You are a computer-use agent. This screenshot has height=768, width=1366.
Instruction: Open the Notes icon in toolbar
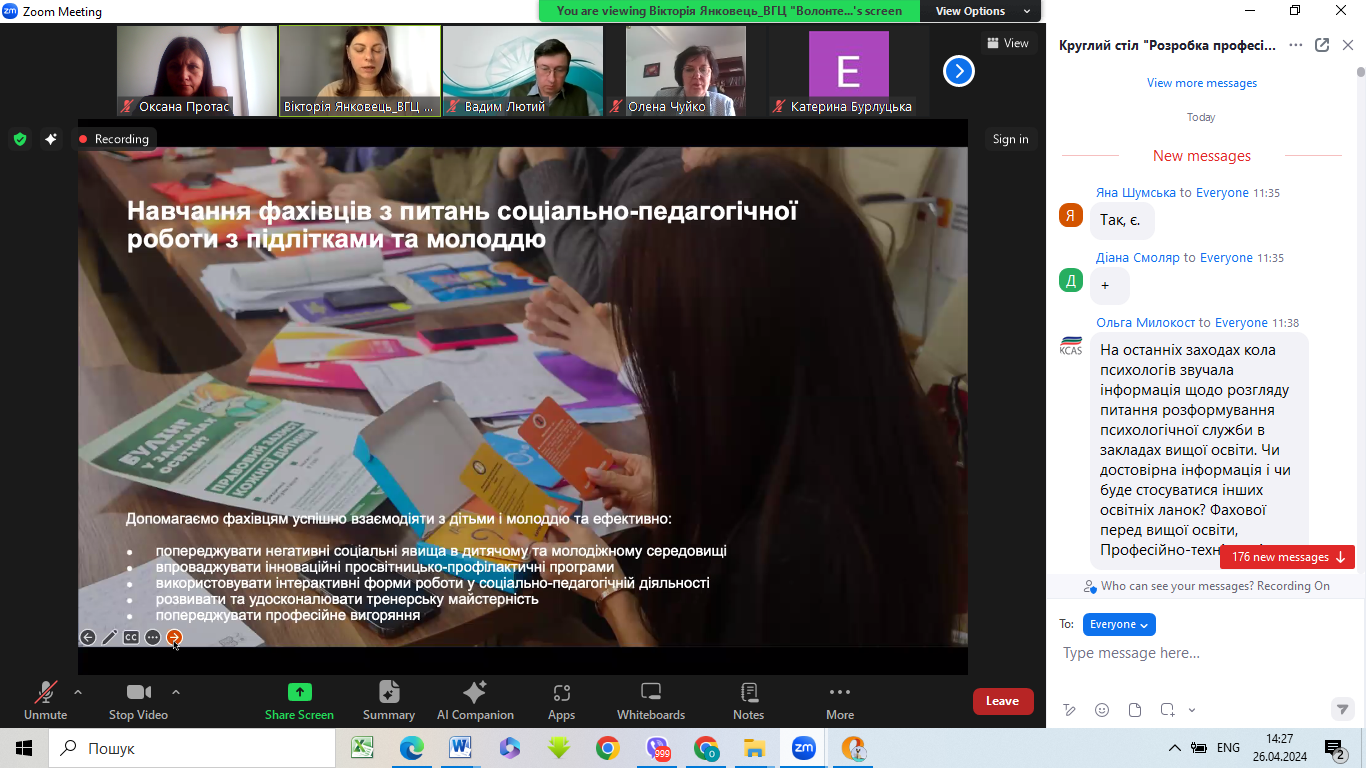tap(748, 700)
